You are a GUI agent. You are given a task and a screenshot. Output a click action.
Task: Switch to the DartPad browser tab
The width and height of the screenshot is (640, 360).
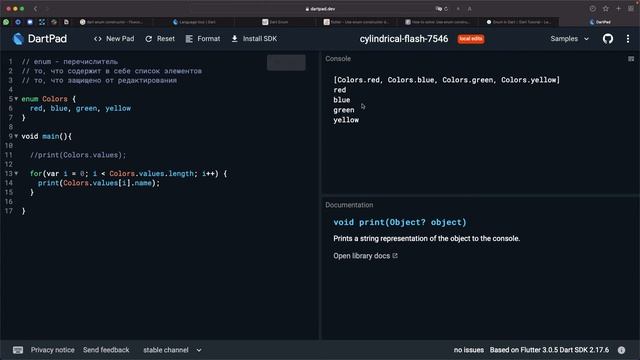coord(600,22)
